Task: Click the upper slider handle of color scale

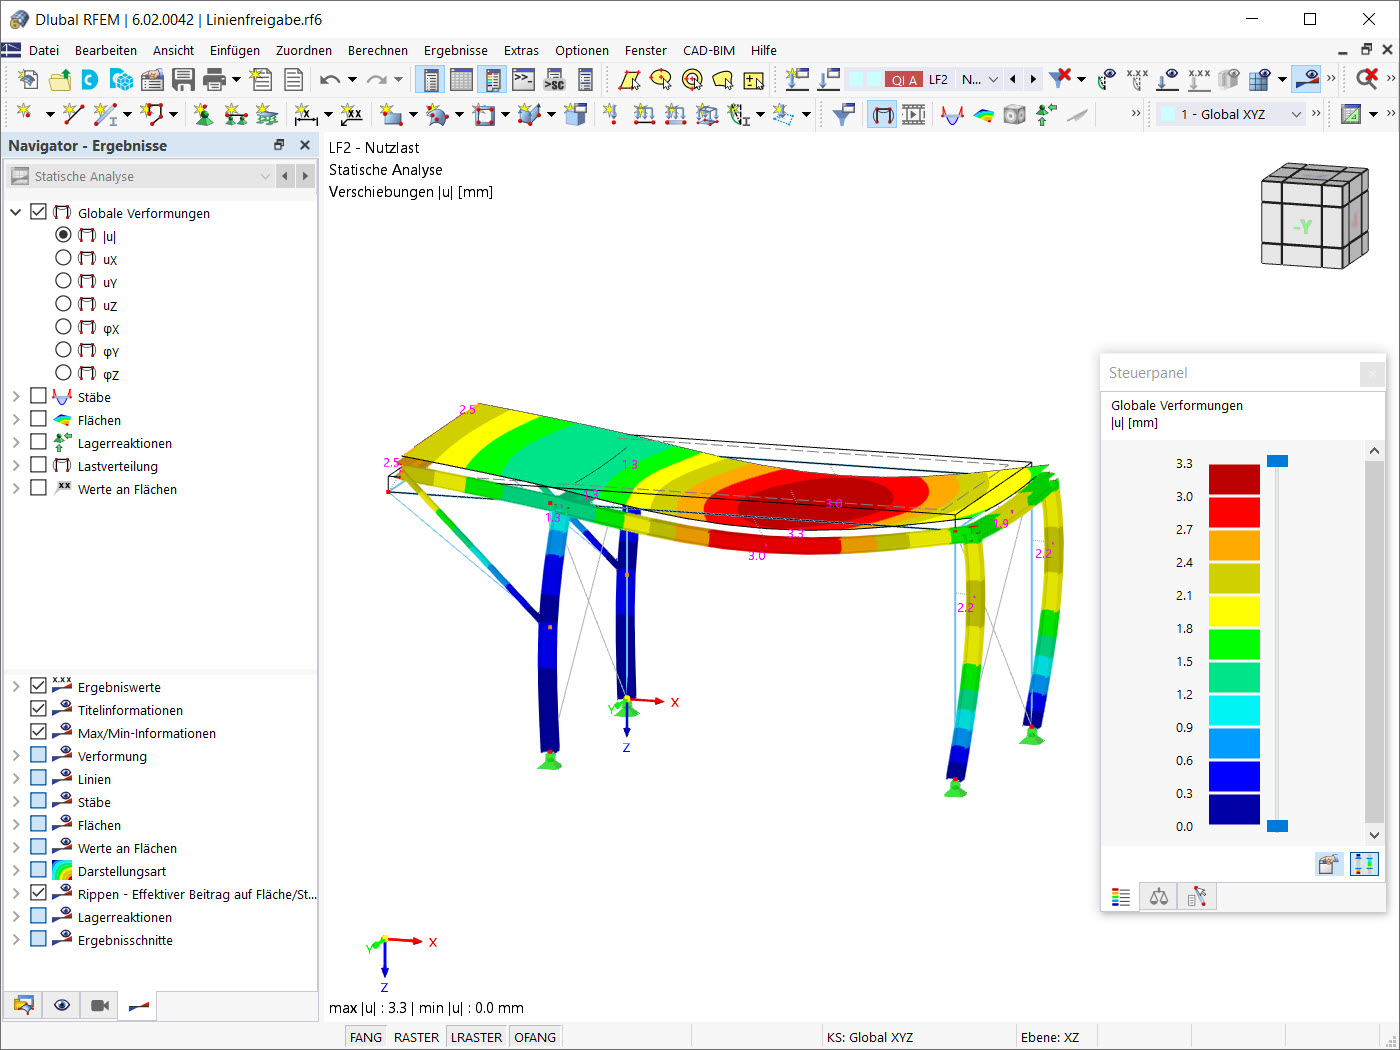Action: point(1277,461)
